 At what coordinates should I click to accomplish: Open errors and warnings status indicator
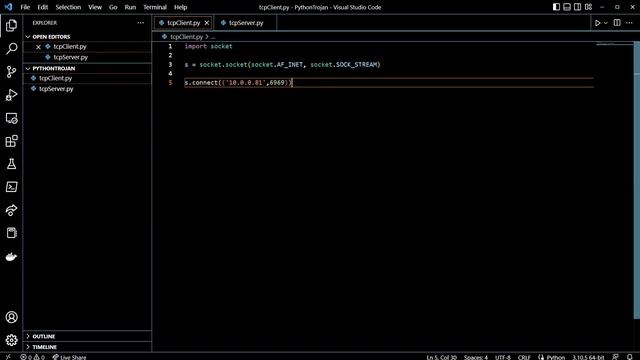tap(33, 357)
